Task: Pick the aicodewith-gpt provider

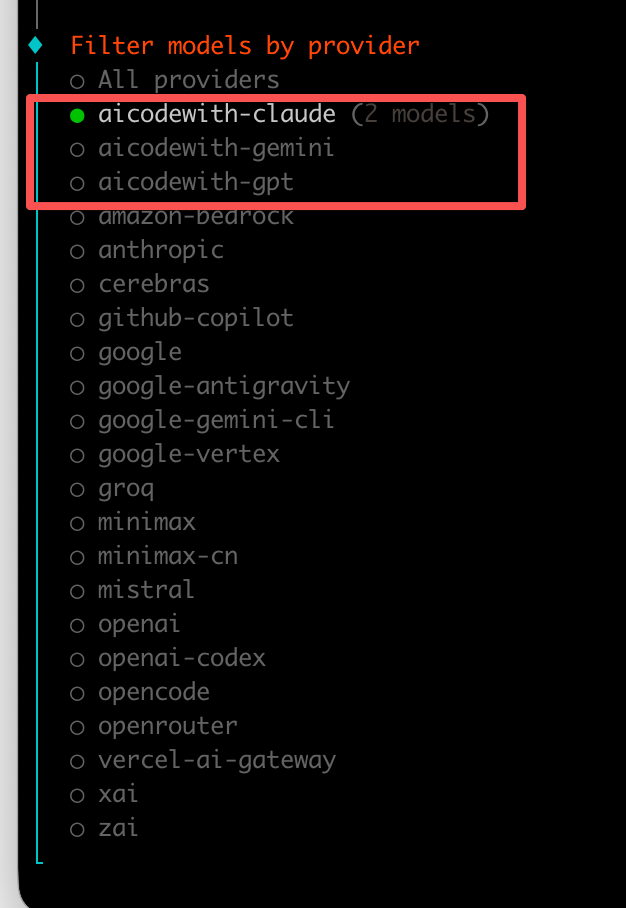Action: (195, 182)
